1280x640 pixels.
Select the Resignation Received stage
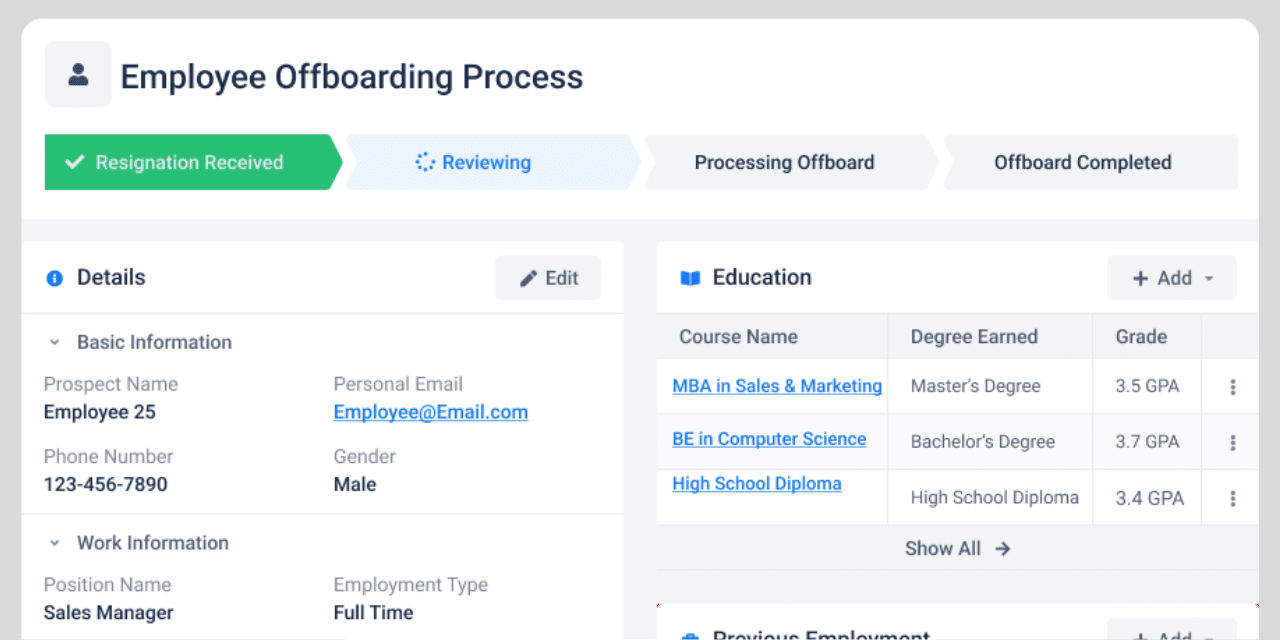pyautogui.click(x=189, y=162)
